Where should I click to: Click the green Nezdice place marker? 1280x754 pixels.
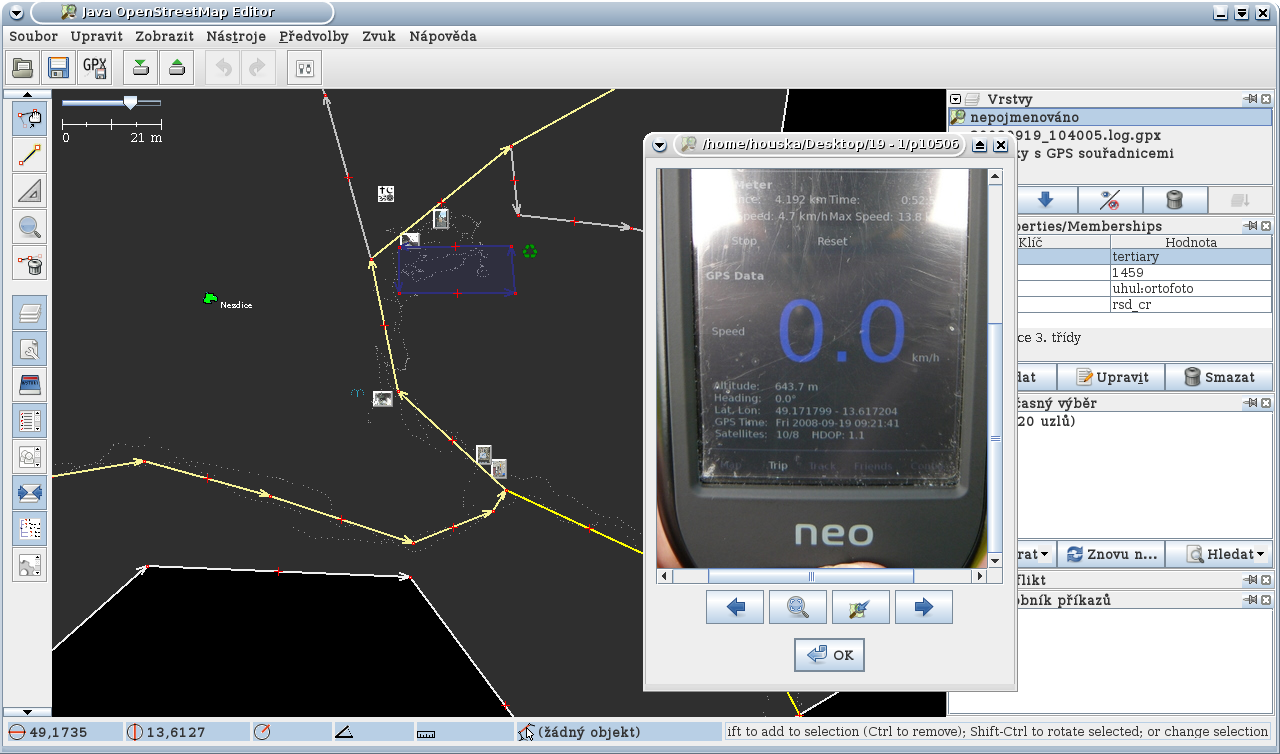209,298
